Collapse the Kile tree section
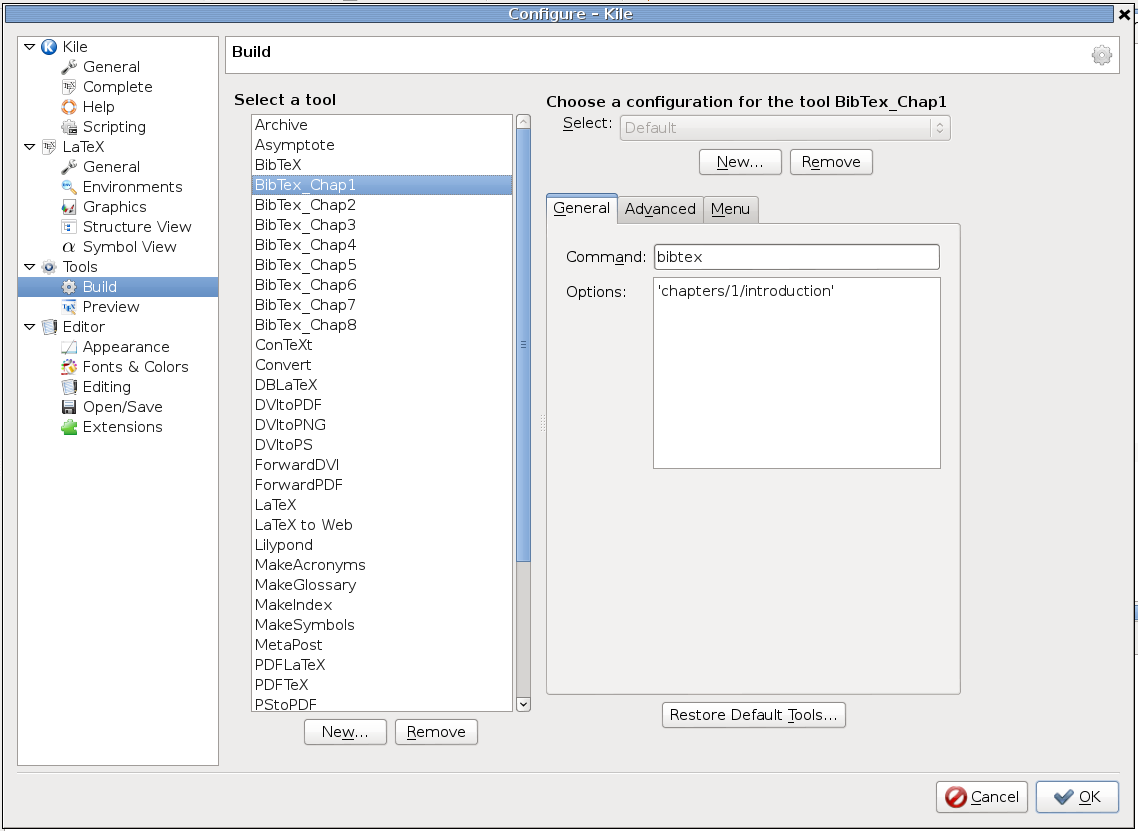1138x831 pixels. pos(30,46)
